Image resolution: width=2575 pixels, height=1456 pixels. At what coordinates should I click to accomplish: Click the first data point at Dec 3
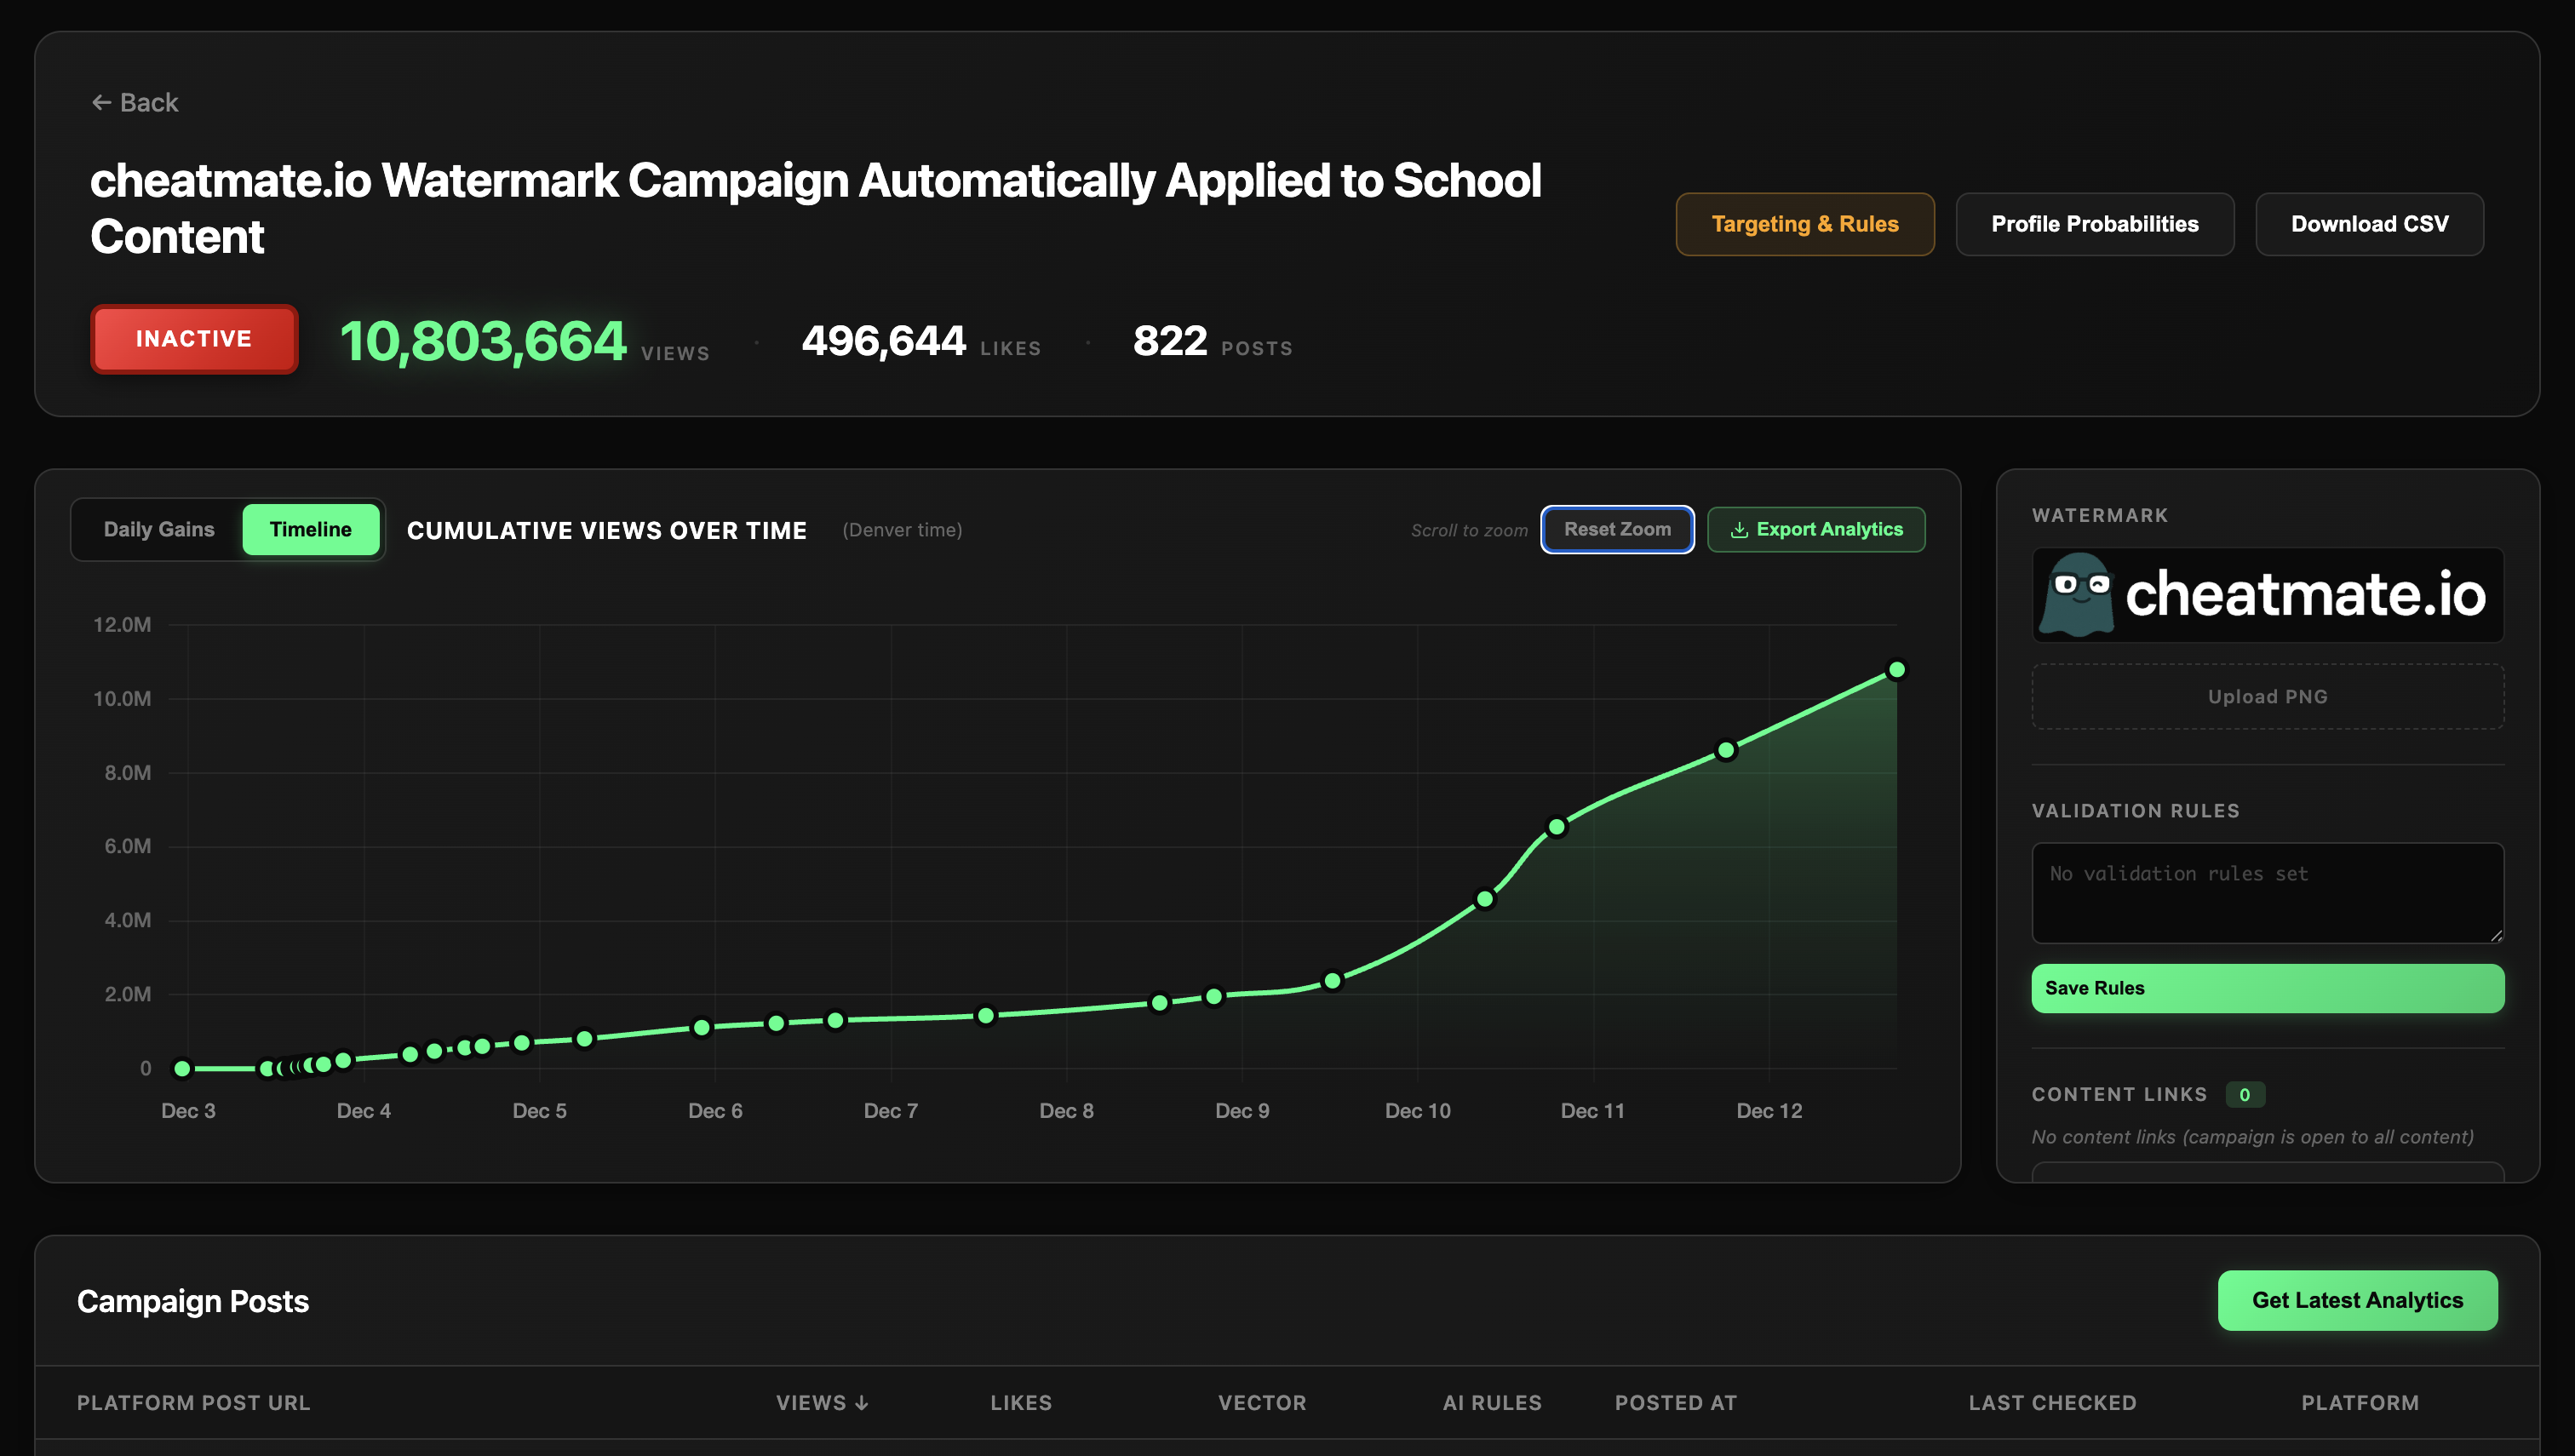(181, 1069)
